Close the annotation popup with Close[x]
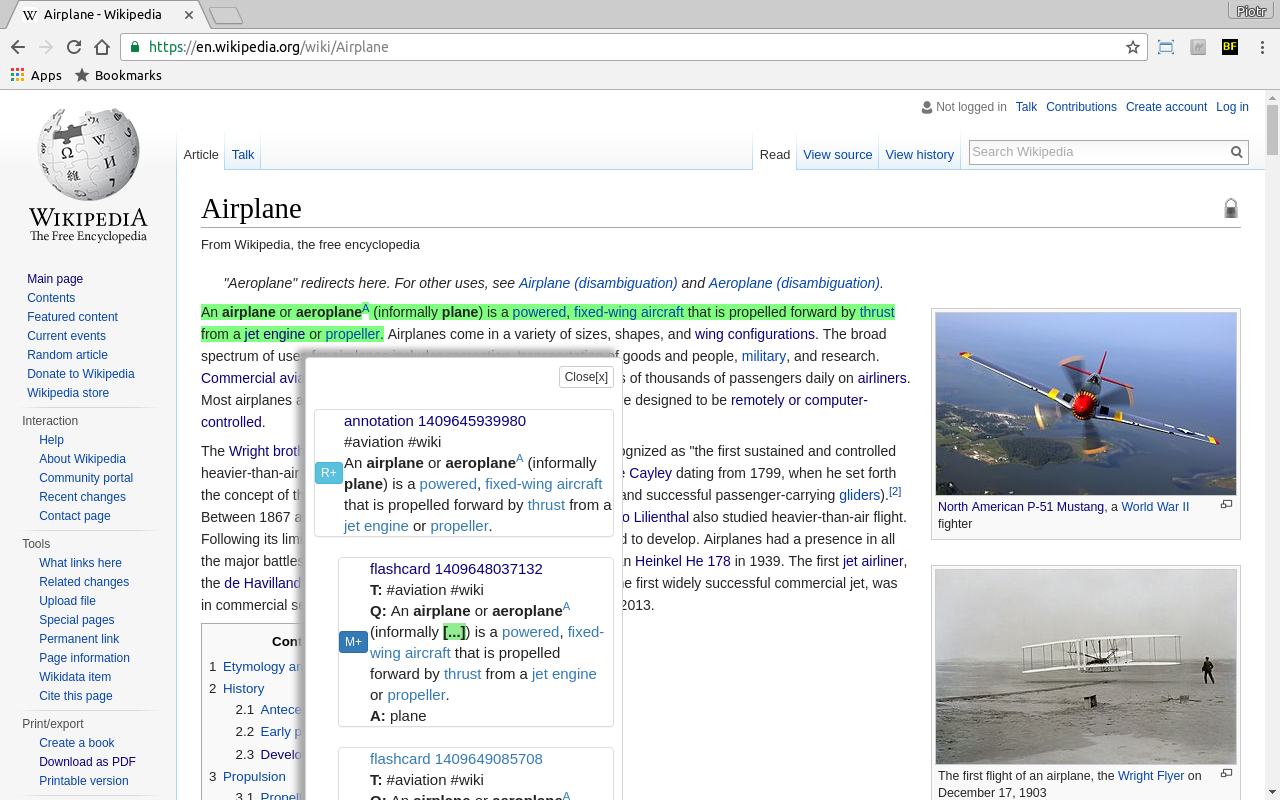Image resolution: width=1280 pixels, height=800 pixels. [586, 377]
